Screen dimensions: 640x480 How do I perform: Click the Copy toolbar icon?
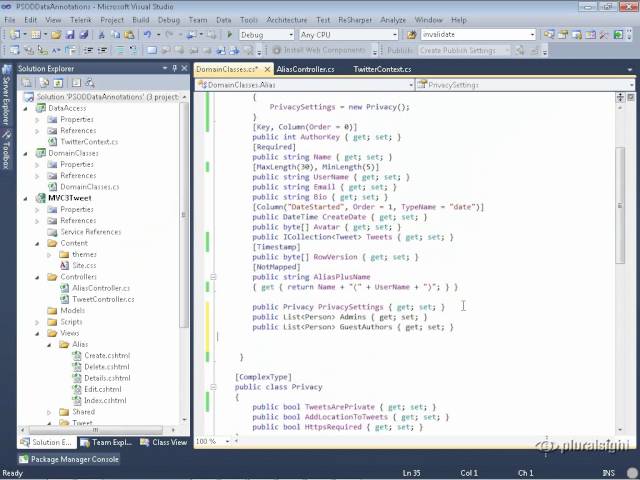pyautogui.click(x=116, y=35)
